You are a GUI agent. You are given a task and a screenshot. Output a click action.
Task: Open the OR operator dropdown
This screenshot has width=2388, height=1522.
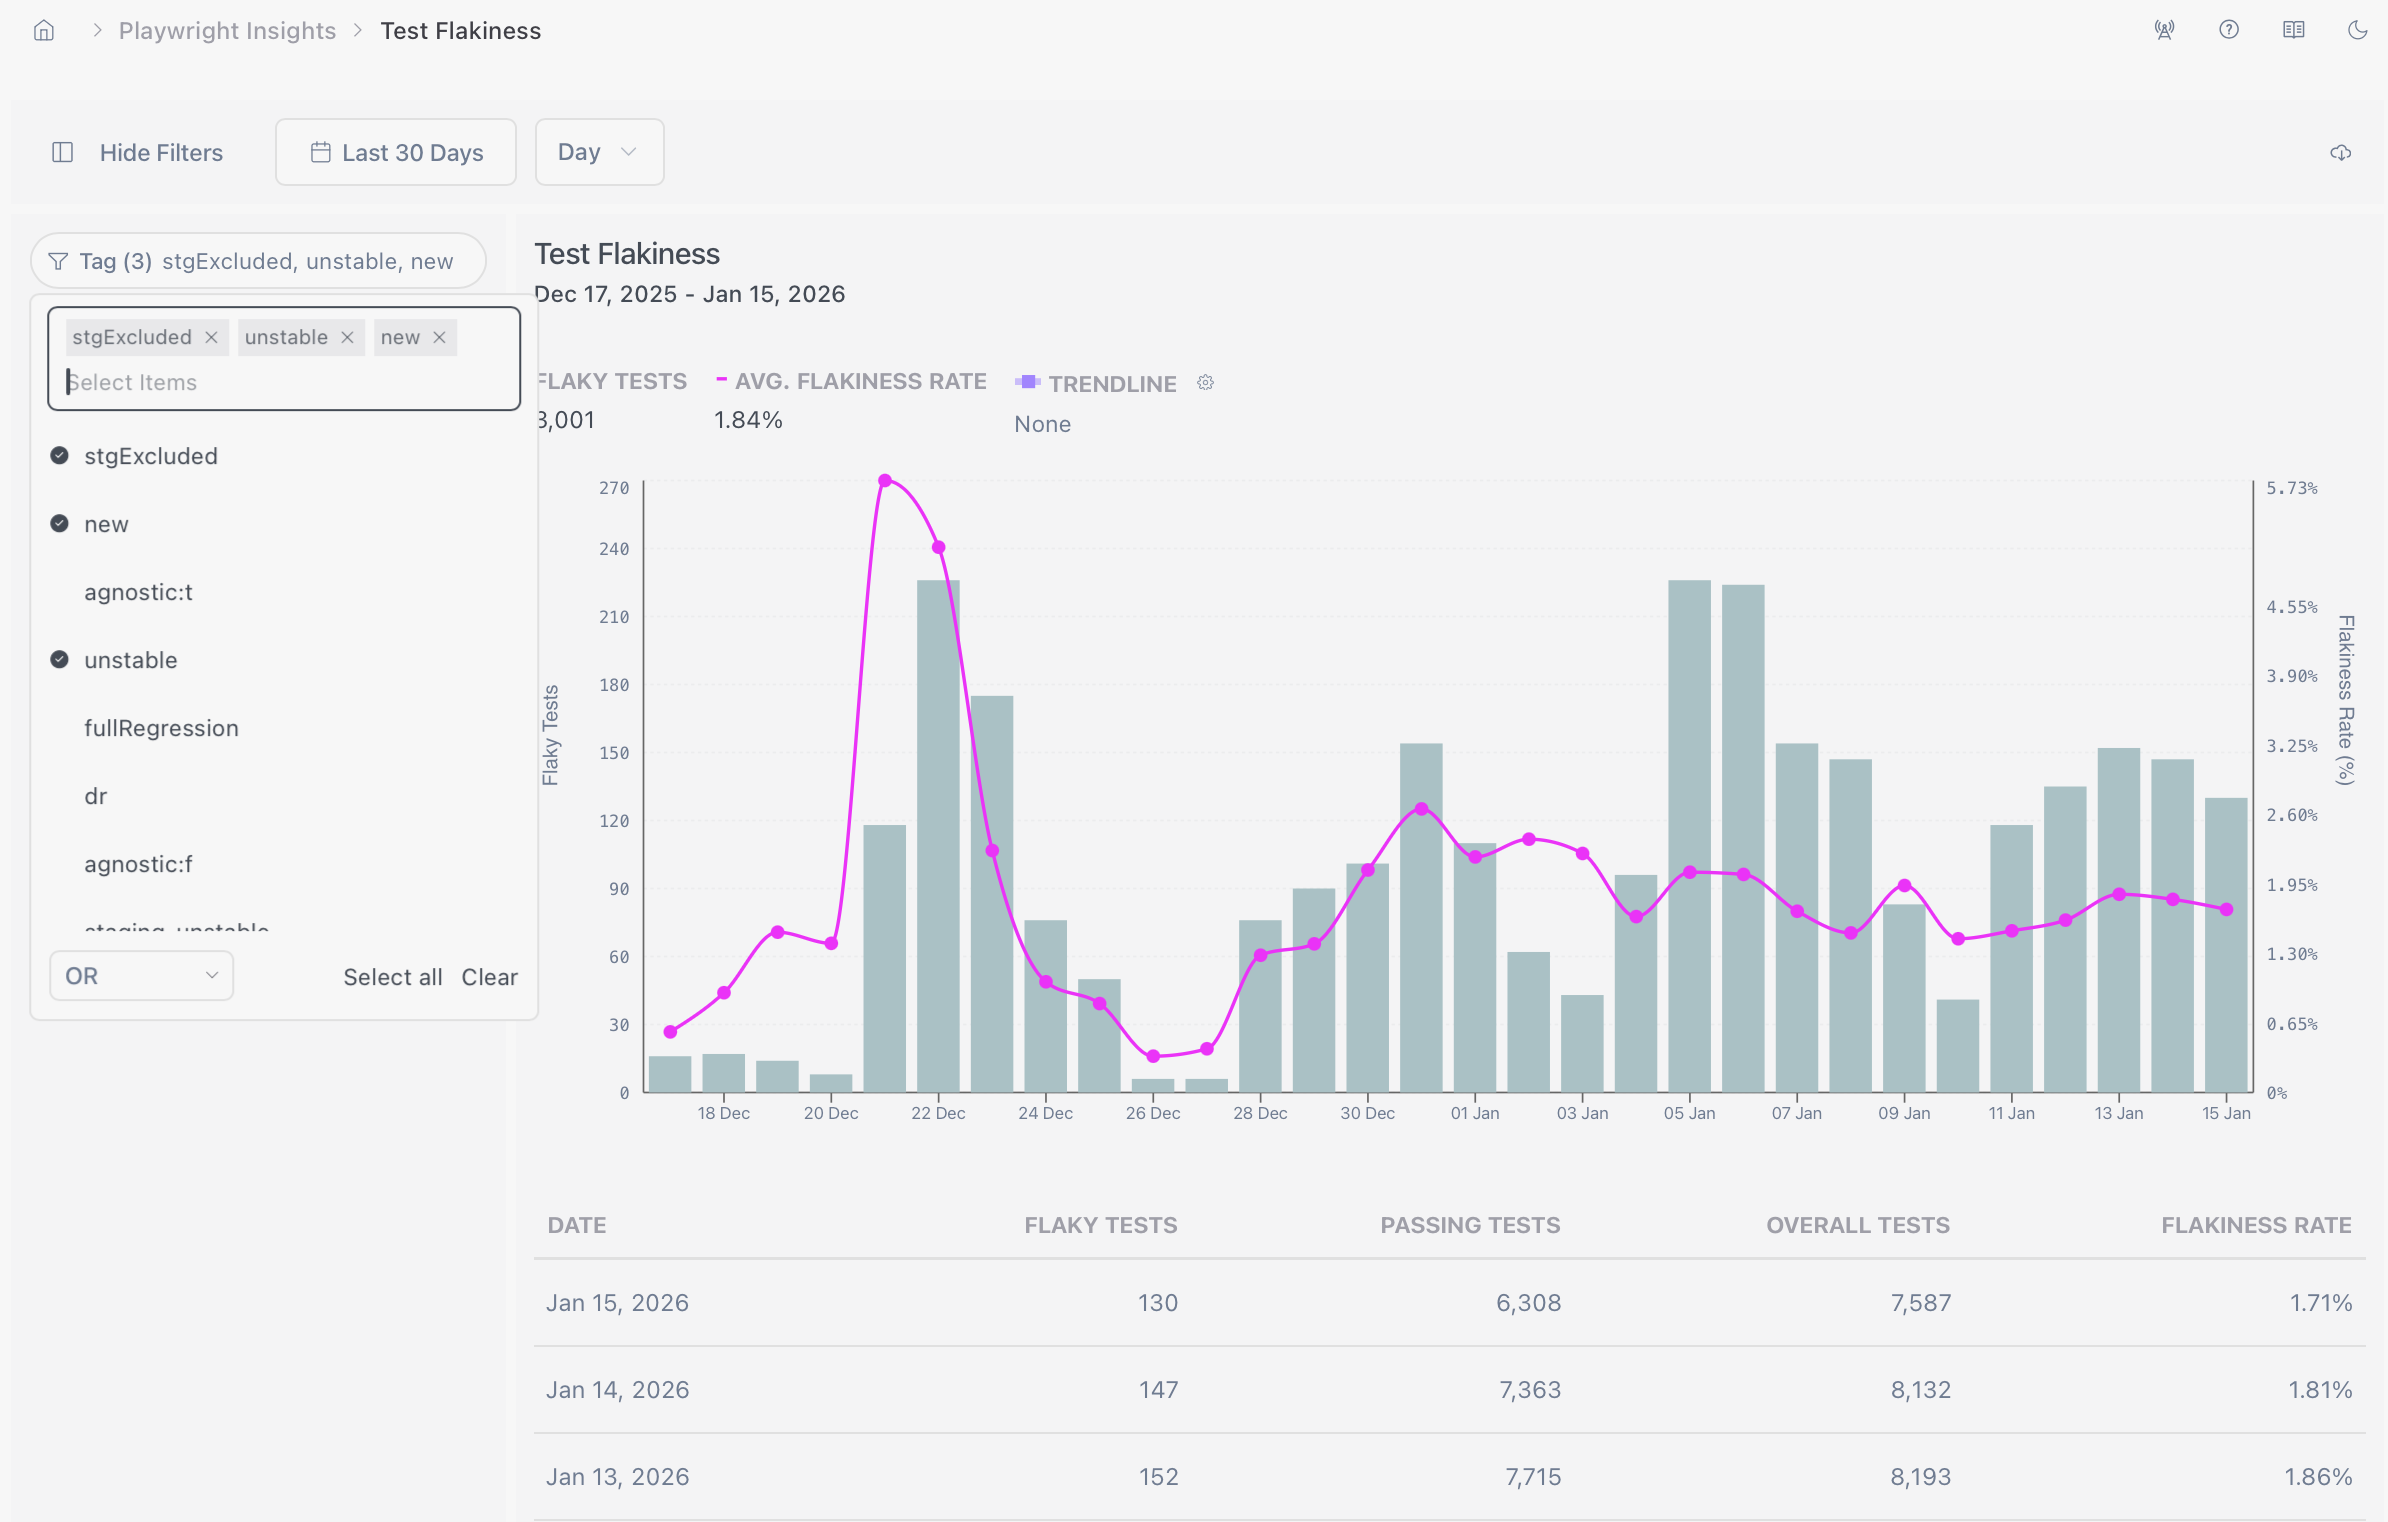[141, 976]
